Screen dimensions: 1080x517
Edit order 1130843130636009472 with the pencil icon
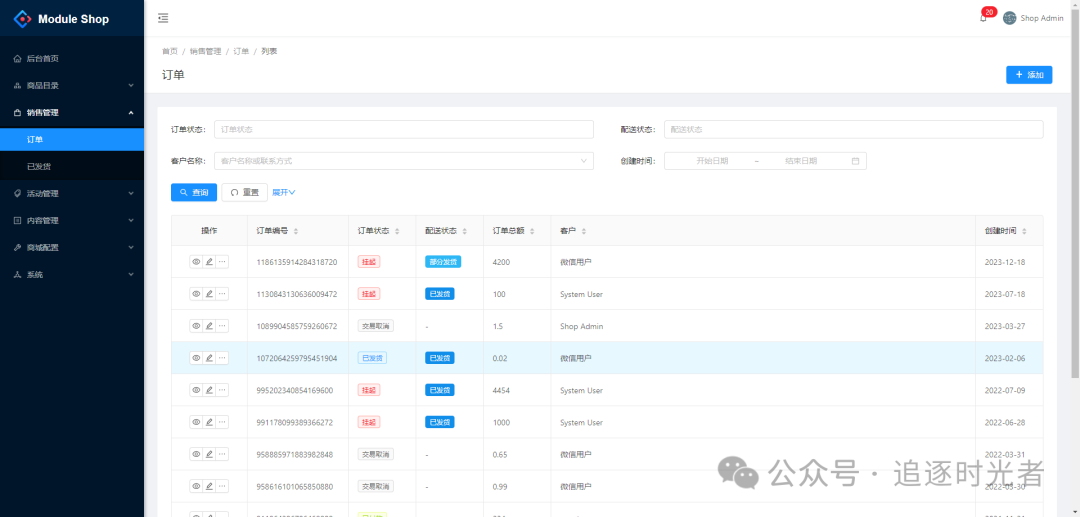click(209, 294)
